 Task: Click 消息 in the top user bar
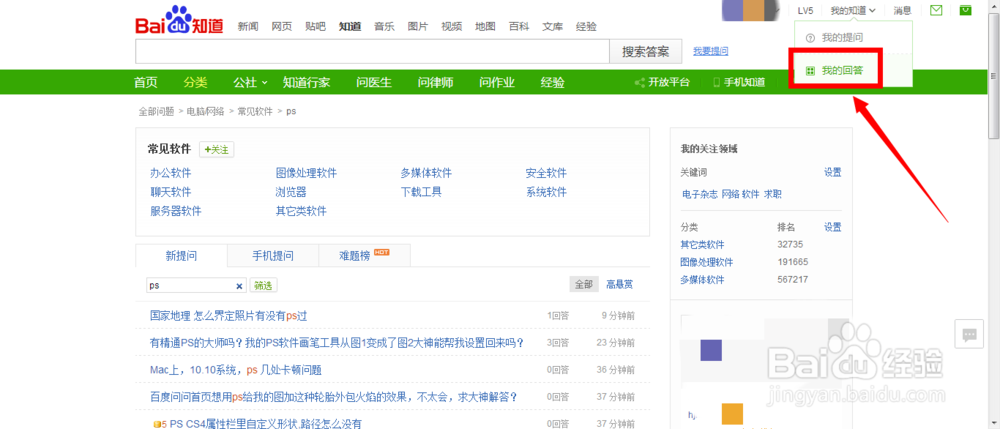[x=902, y=10]
